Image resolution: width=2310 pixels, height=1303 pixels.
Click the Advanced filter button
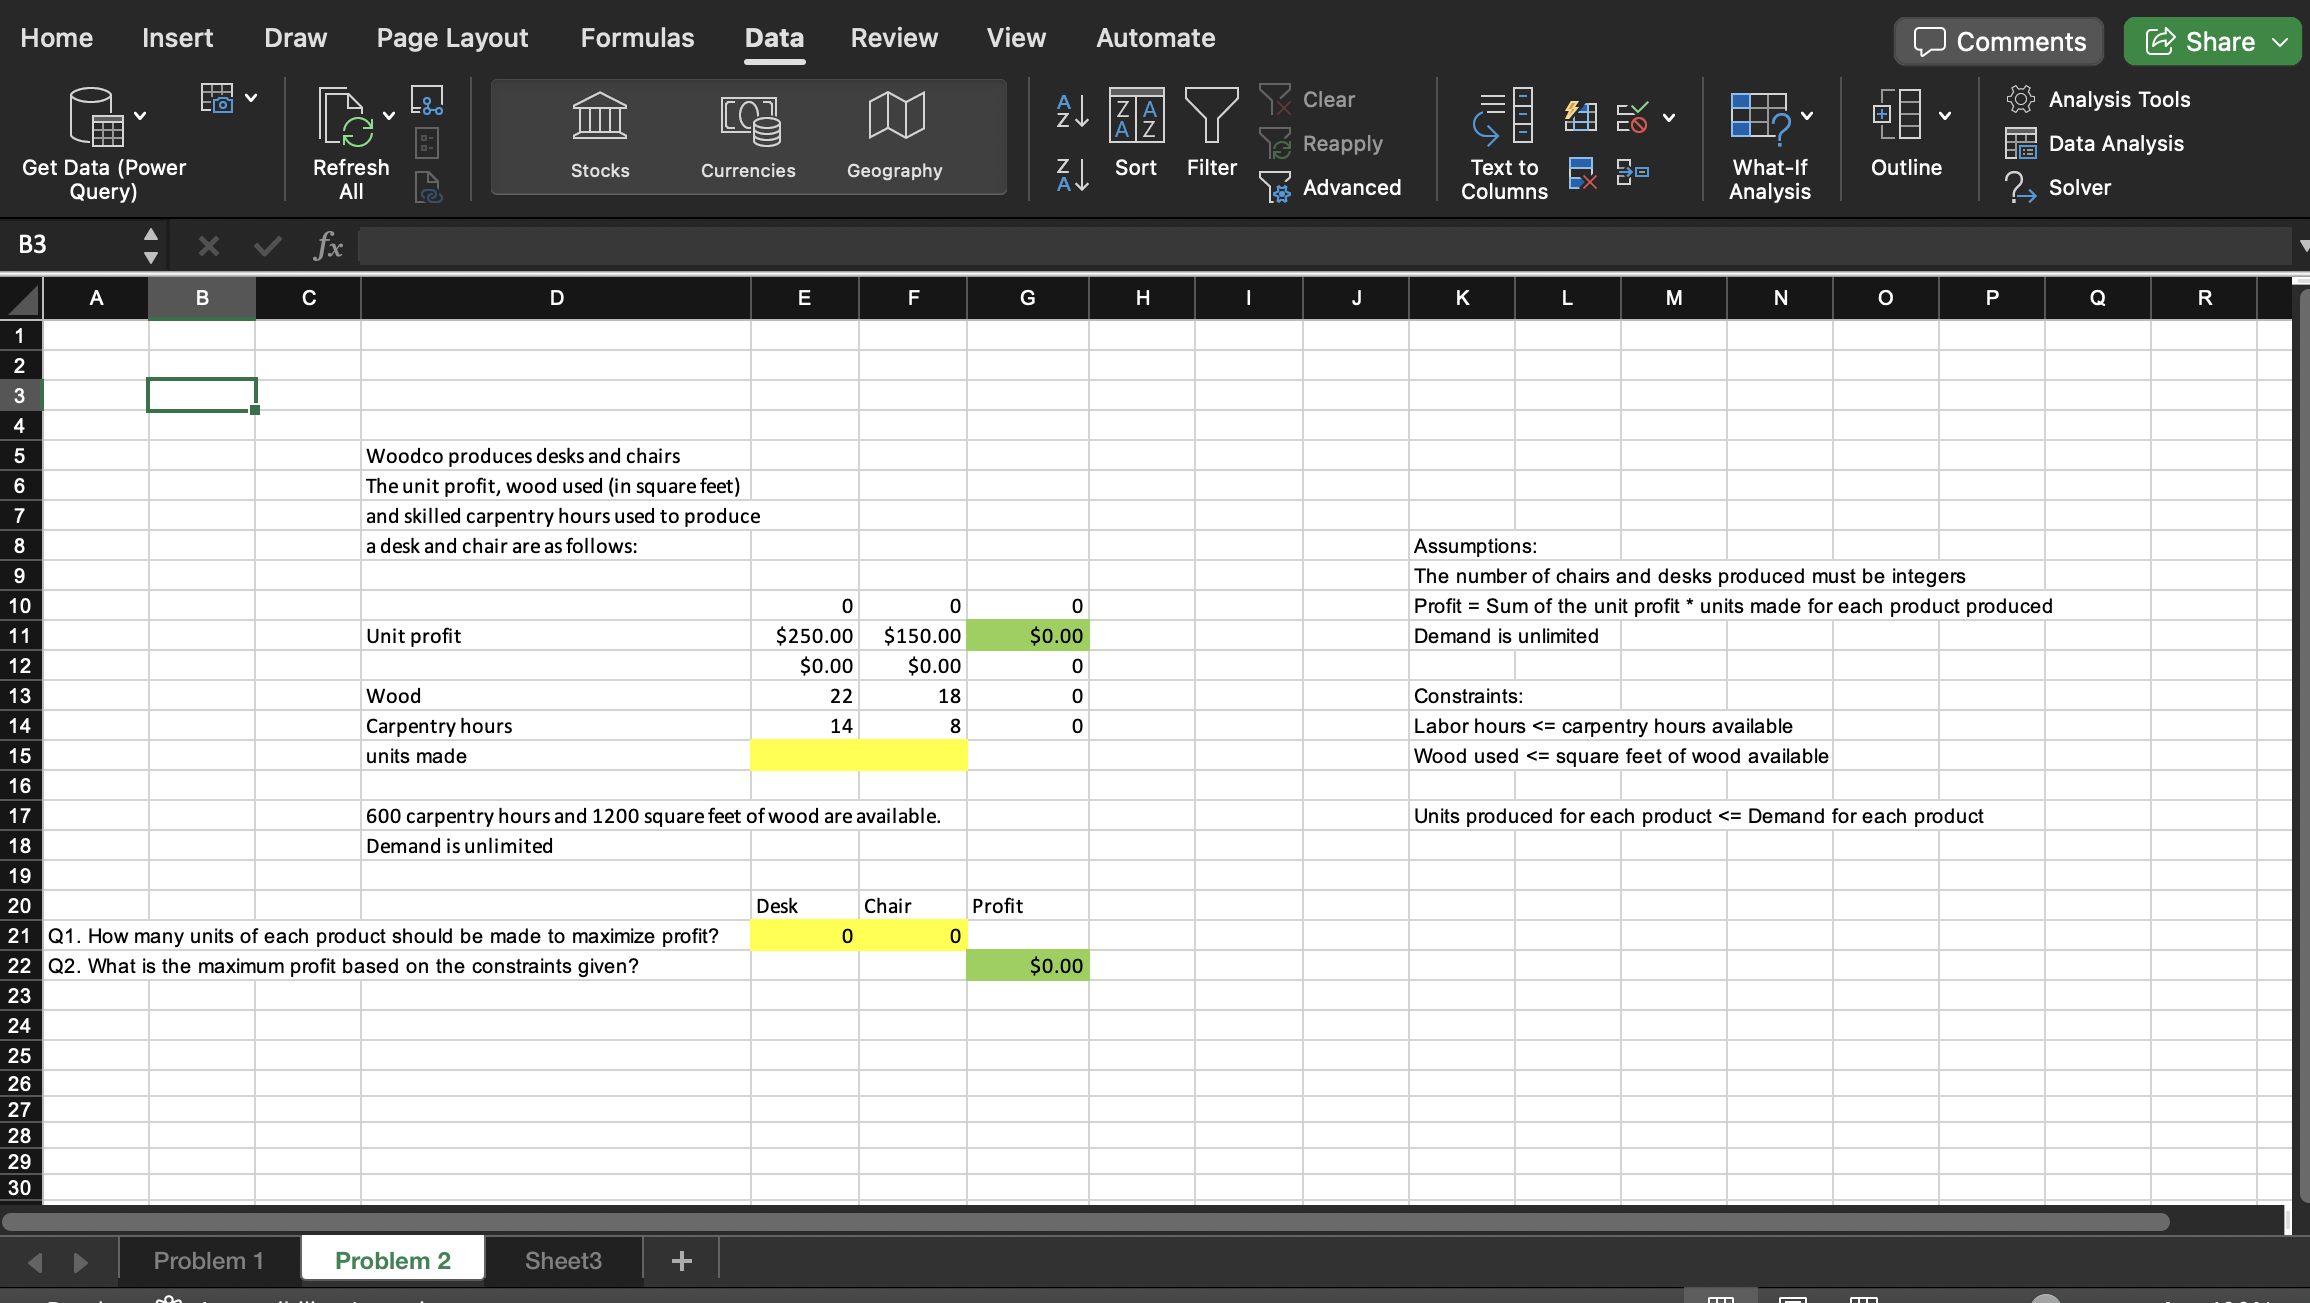point(1331,187)
